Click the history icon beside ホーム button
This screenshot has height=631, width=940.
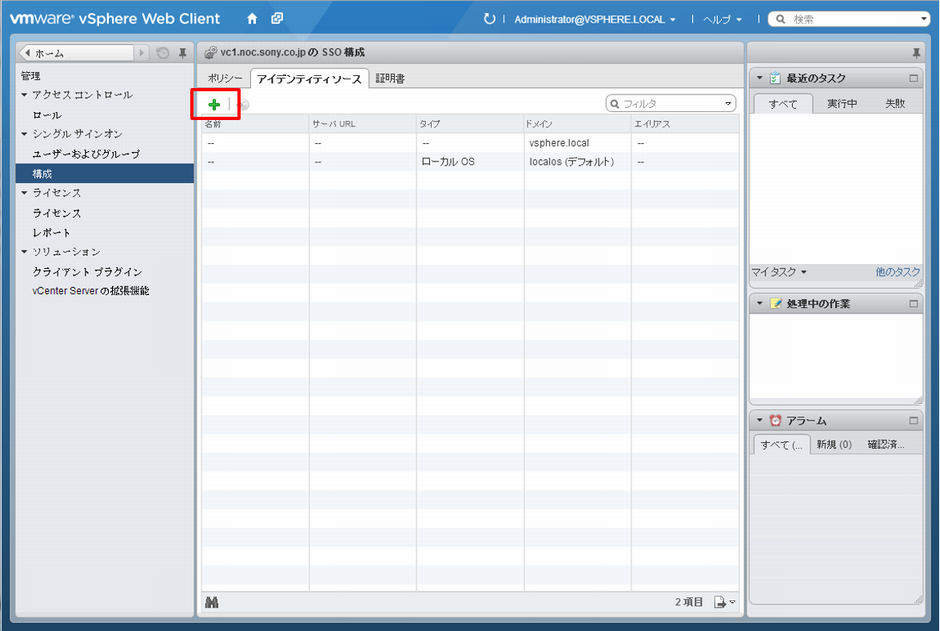(x=163, y=52)
